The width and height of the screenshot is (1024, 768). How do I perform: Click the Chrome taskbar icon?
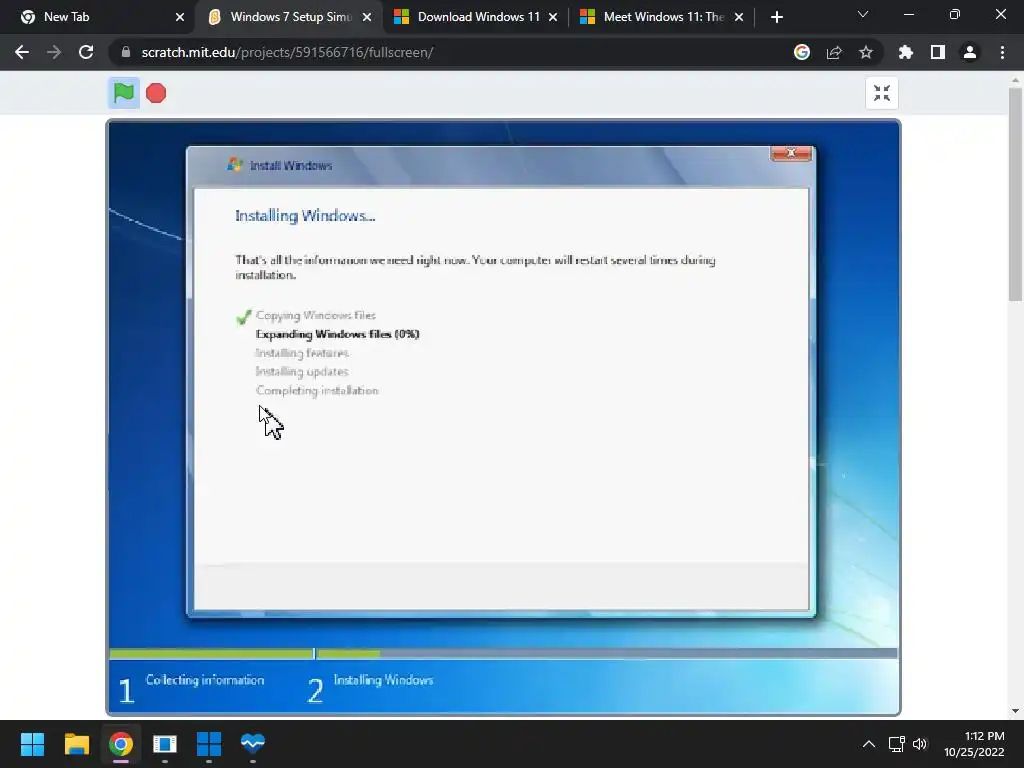click(121, 744)
